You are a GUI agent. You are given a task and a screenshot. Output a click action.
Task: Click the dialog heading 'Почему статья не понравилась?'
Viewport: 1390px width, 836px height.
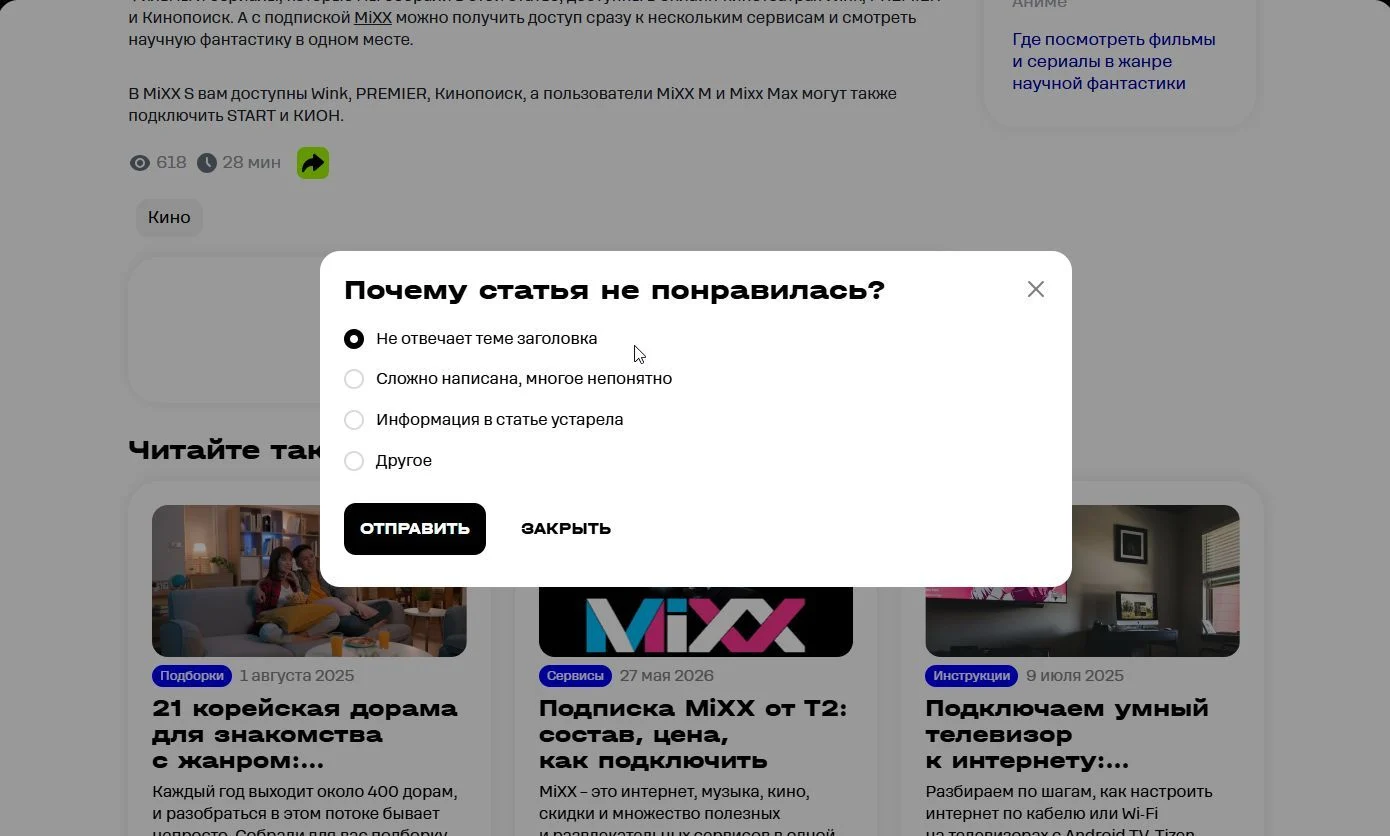[614, 291]
